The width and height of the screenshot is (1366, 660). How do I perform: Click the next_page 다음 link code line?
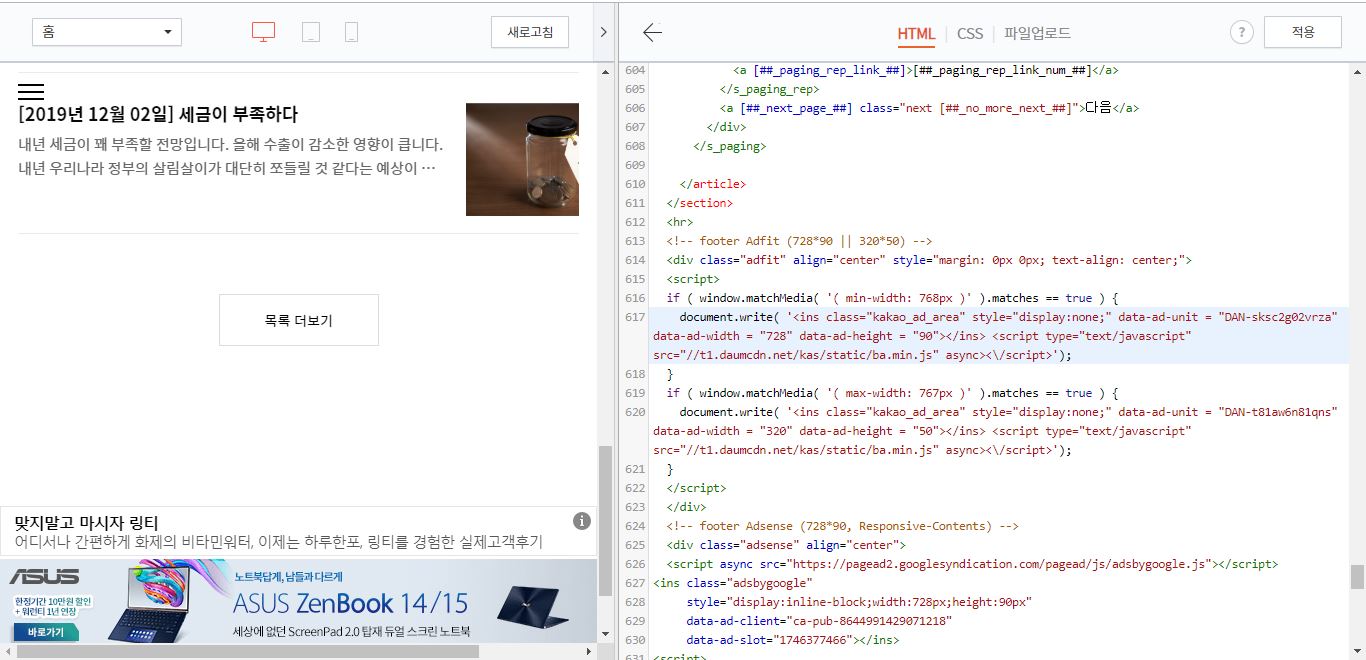(x=929, y=108)
